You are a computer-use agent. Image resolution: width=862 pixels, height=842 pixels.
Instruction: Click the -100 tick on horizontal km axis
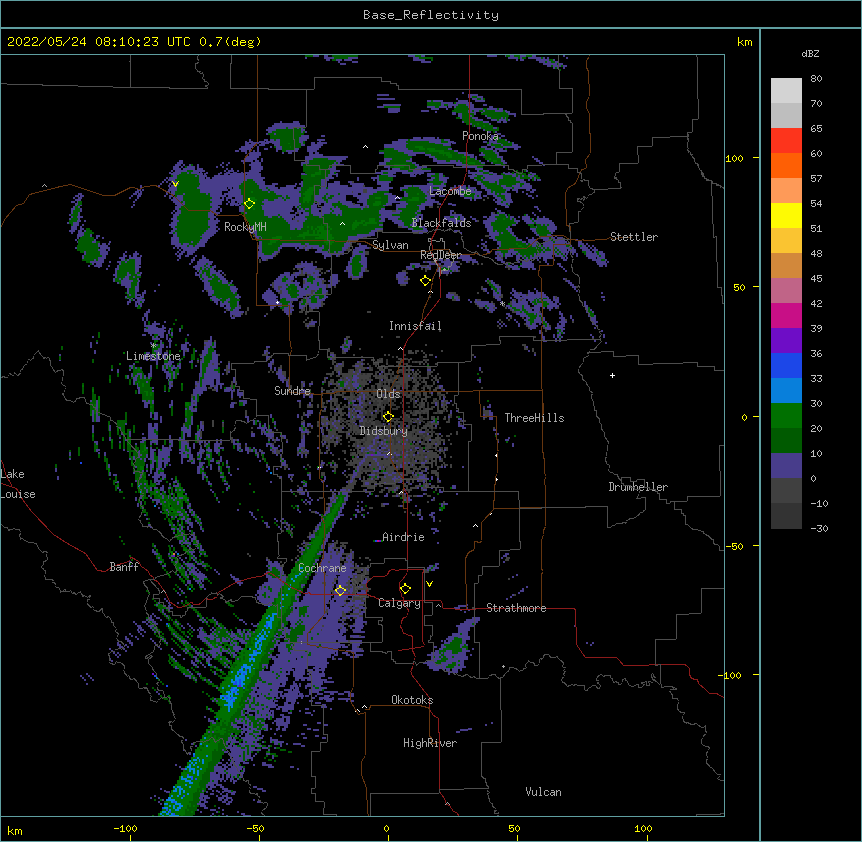pos(125,828)
